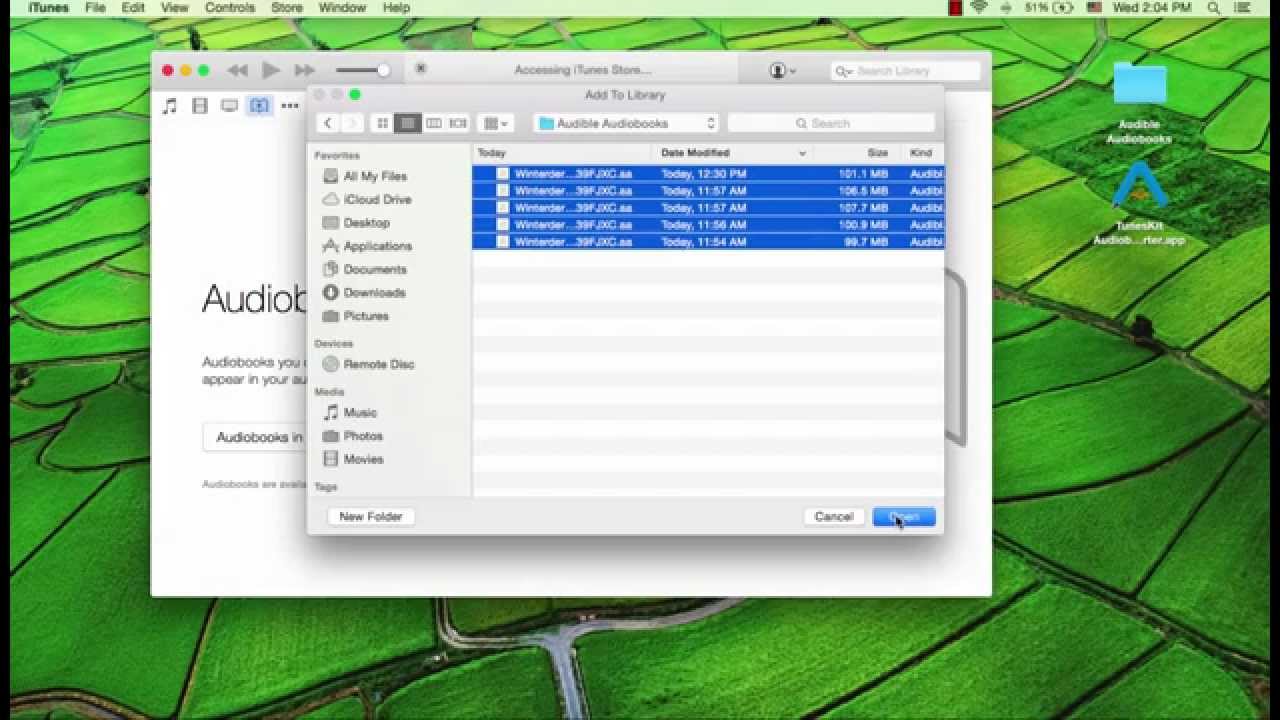The width and height of the screenshot is (1280, 720).
Task: Select the file modified Today, 12:30 PM
Action: (x=708, y=174)
